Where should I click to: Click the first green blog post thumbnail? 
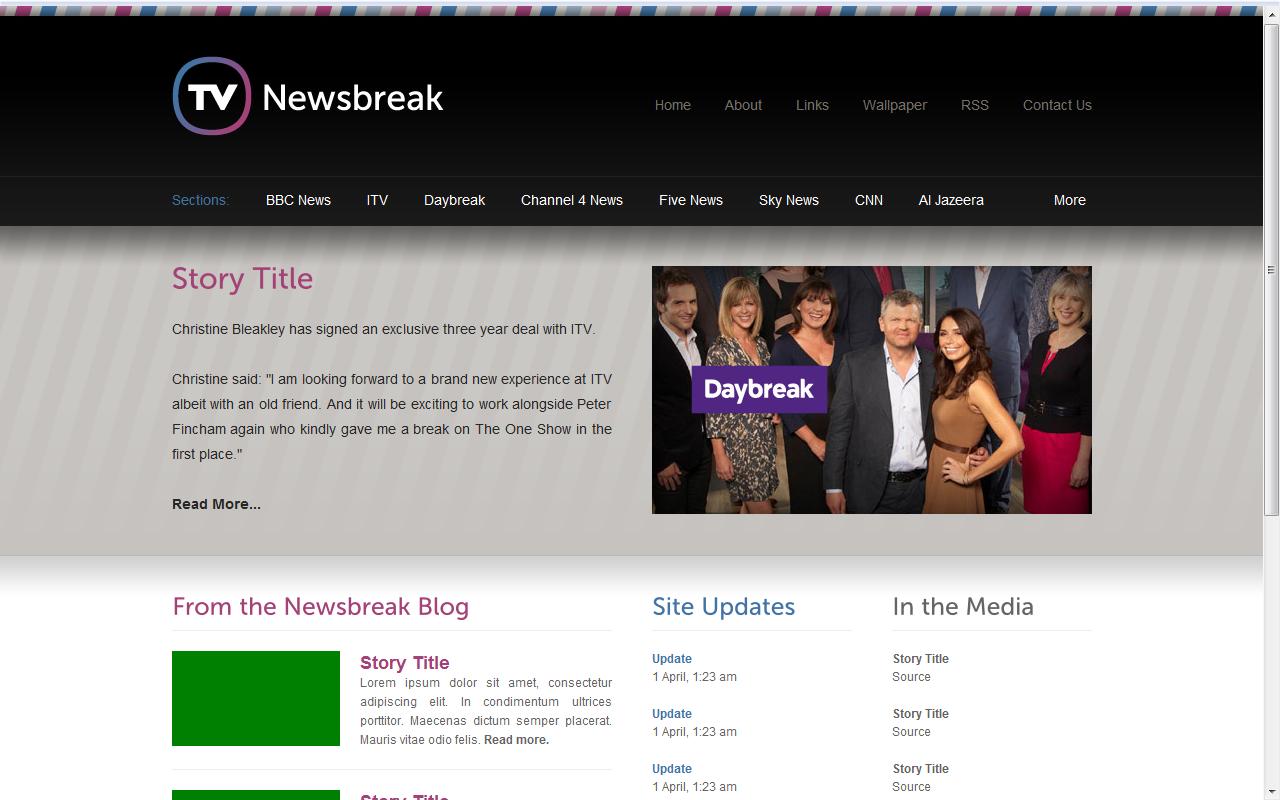[x=256, y=698]
